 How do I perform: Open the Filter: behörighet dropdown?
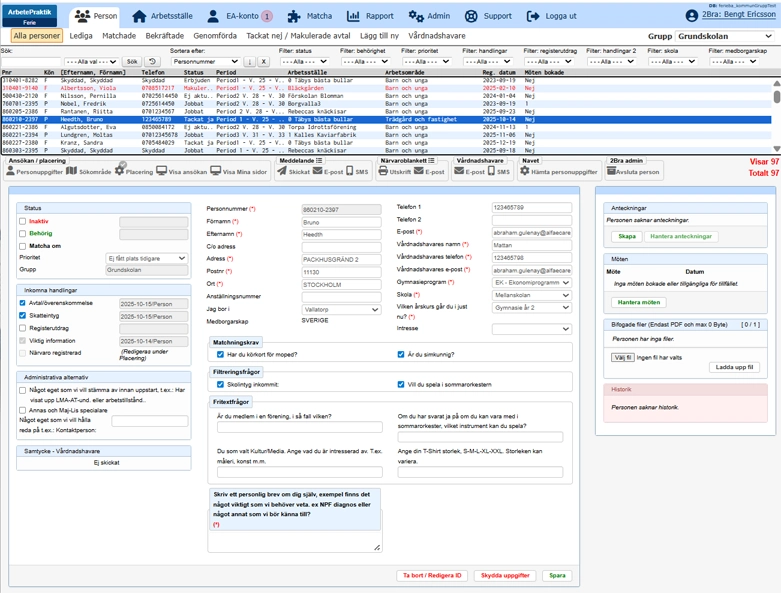point(365,62)
